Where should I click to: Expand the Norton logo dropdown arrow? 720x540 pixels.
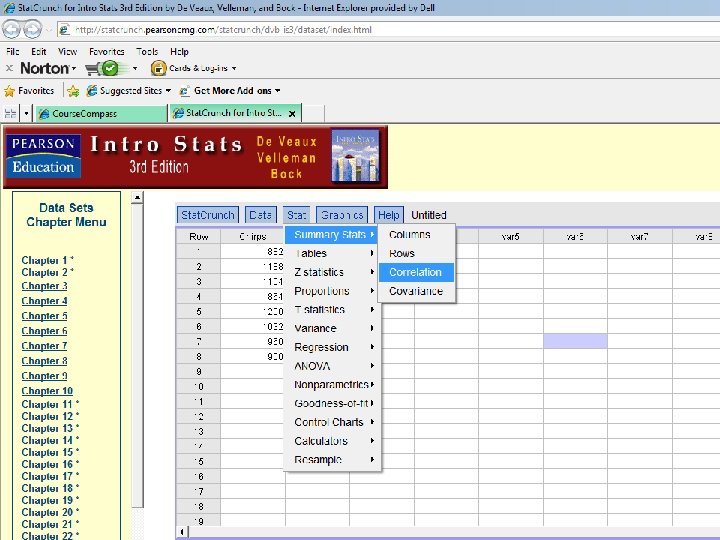[74, 68]
